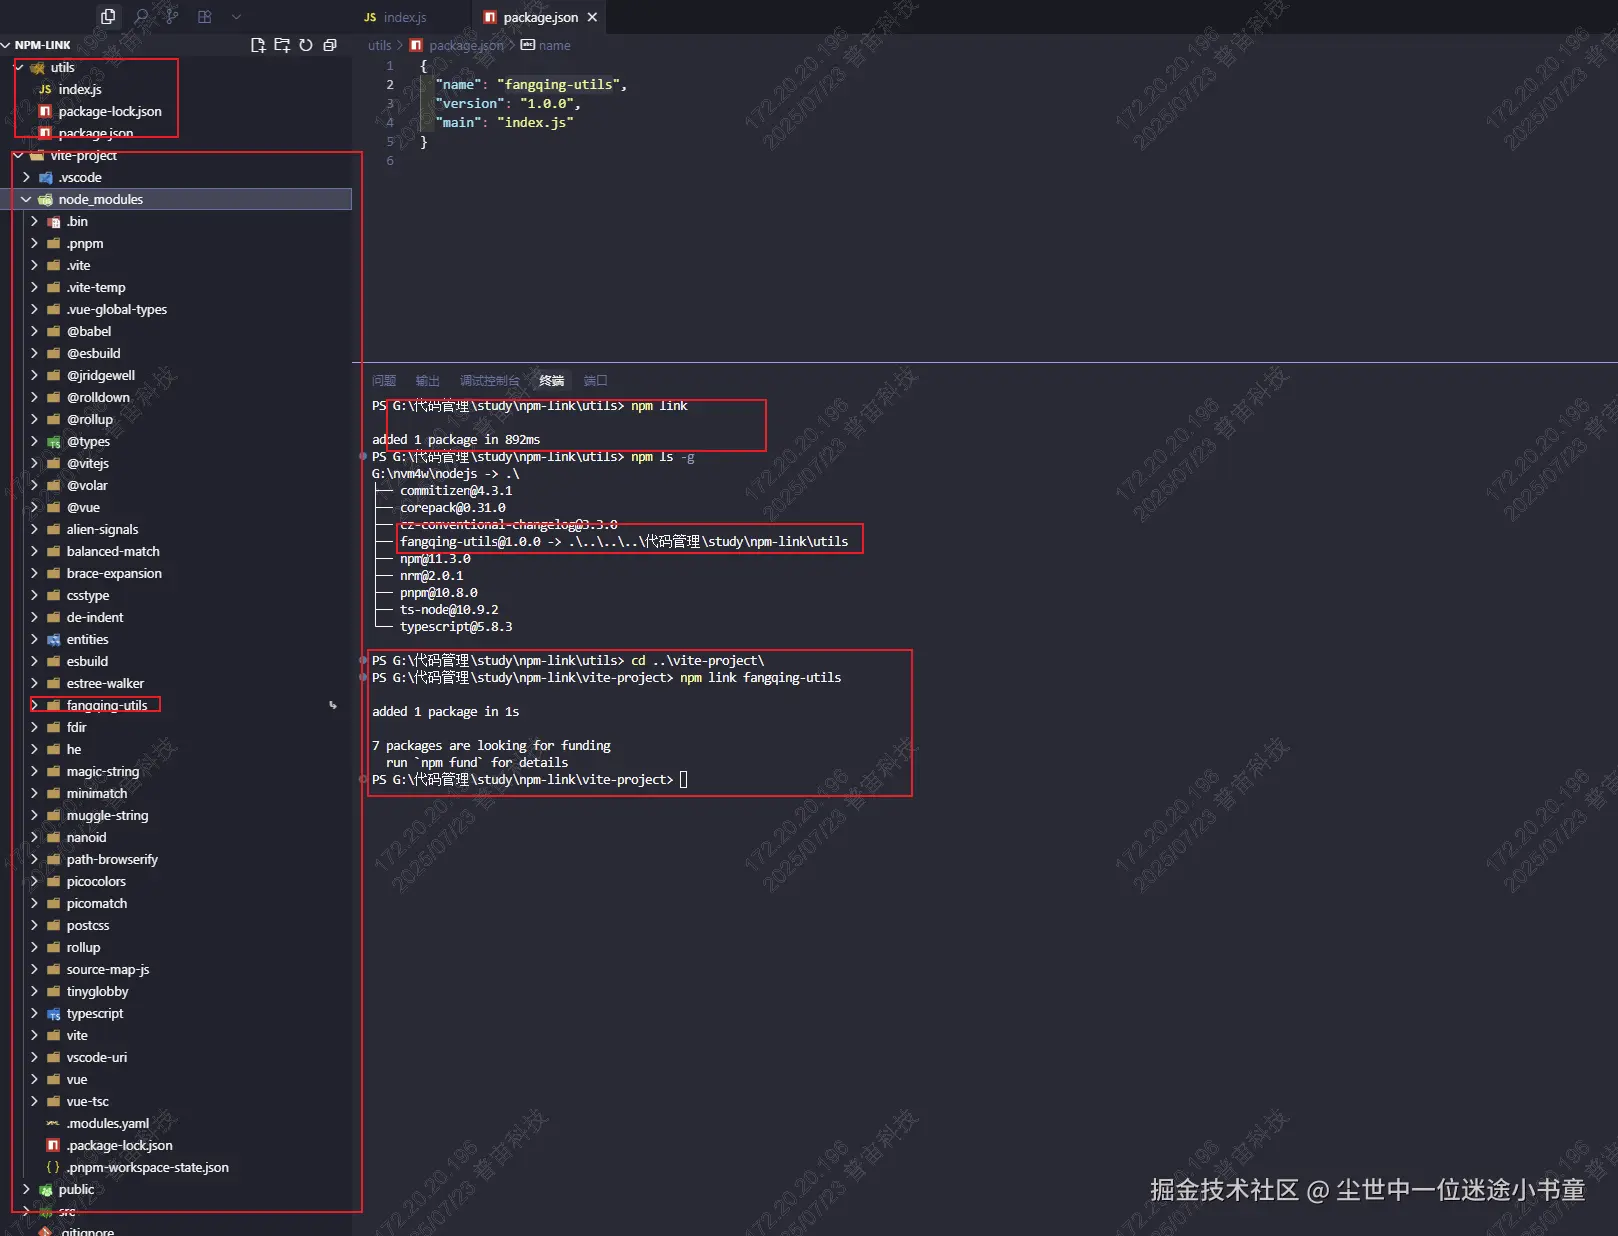This screenshot has width=1618, height=1236.
Task: Click the .vite folder icon
Action: click(54, 265)
